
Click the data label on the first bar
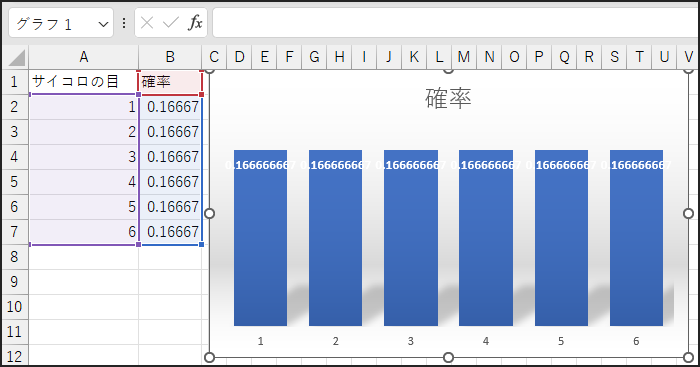click(x=261, y=165)
